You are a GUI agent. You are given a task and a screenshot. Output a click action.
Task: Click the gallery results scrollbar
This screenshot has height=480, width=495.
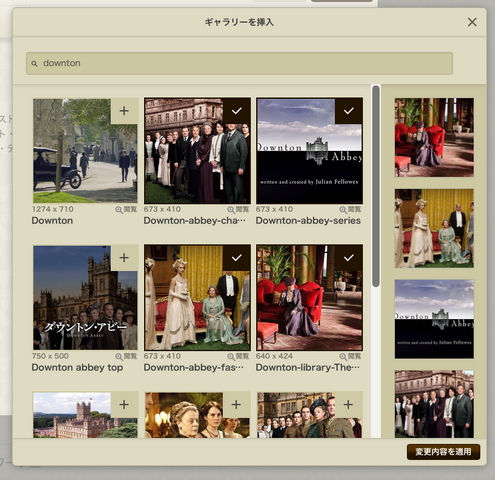tap(376, 186)
